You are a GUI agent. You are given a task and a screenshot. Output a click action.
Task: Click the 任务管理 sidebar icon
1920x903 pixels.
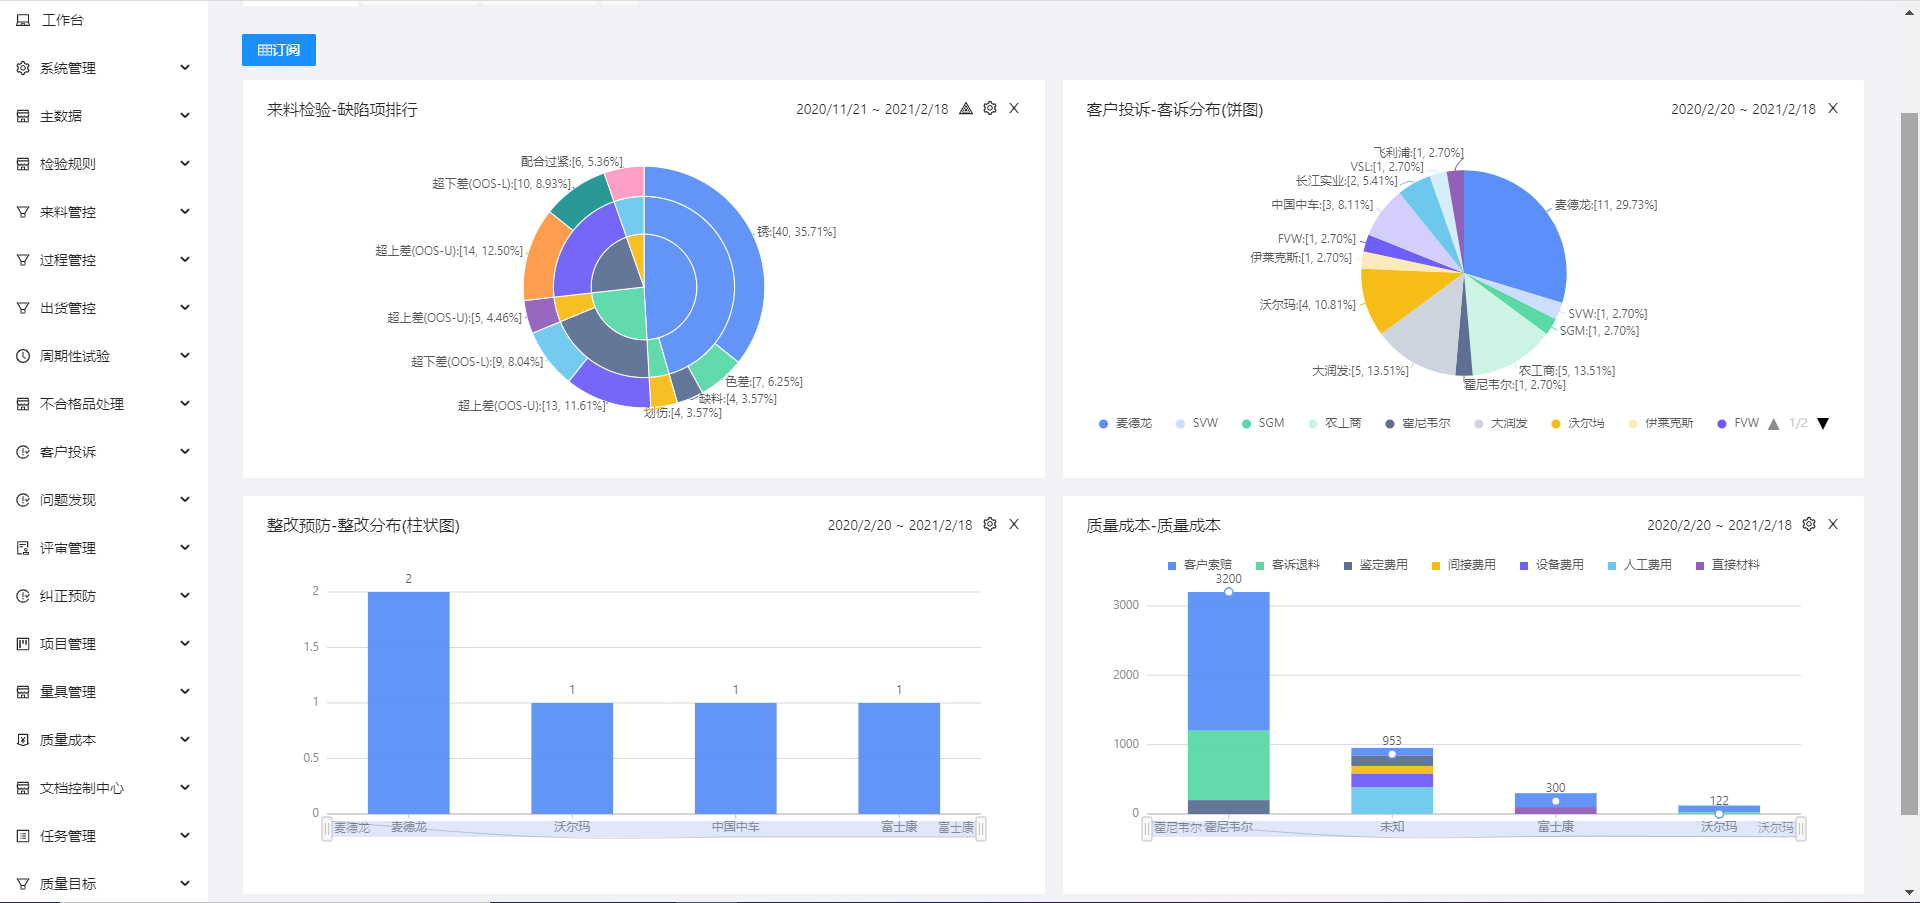(23, 836)
